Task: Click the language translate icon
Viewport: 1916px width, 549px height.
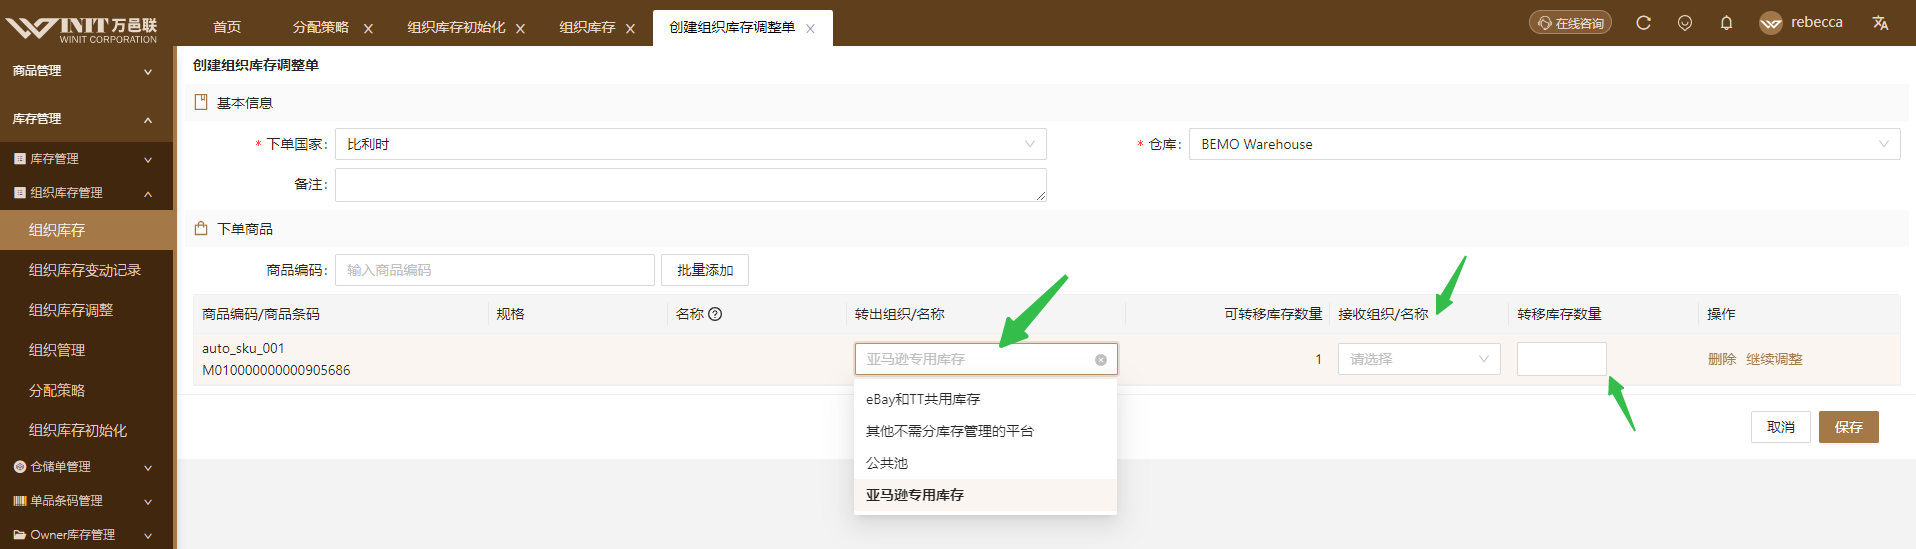Action: pyautogui.click(x=1880, y=23)
